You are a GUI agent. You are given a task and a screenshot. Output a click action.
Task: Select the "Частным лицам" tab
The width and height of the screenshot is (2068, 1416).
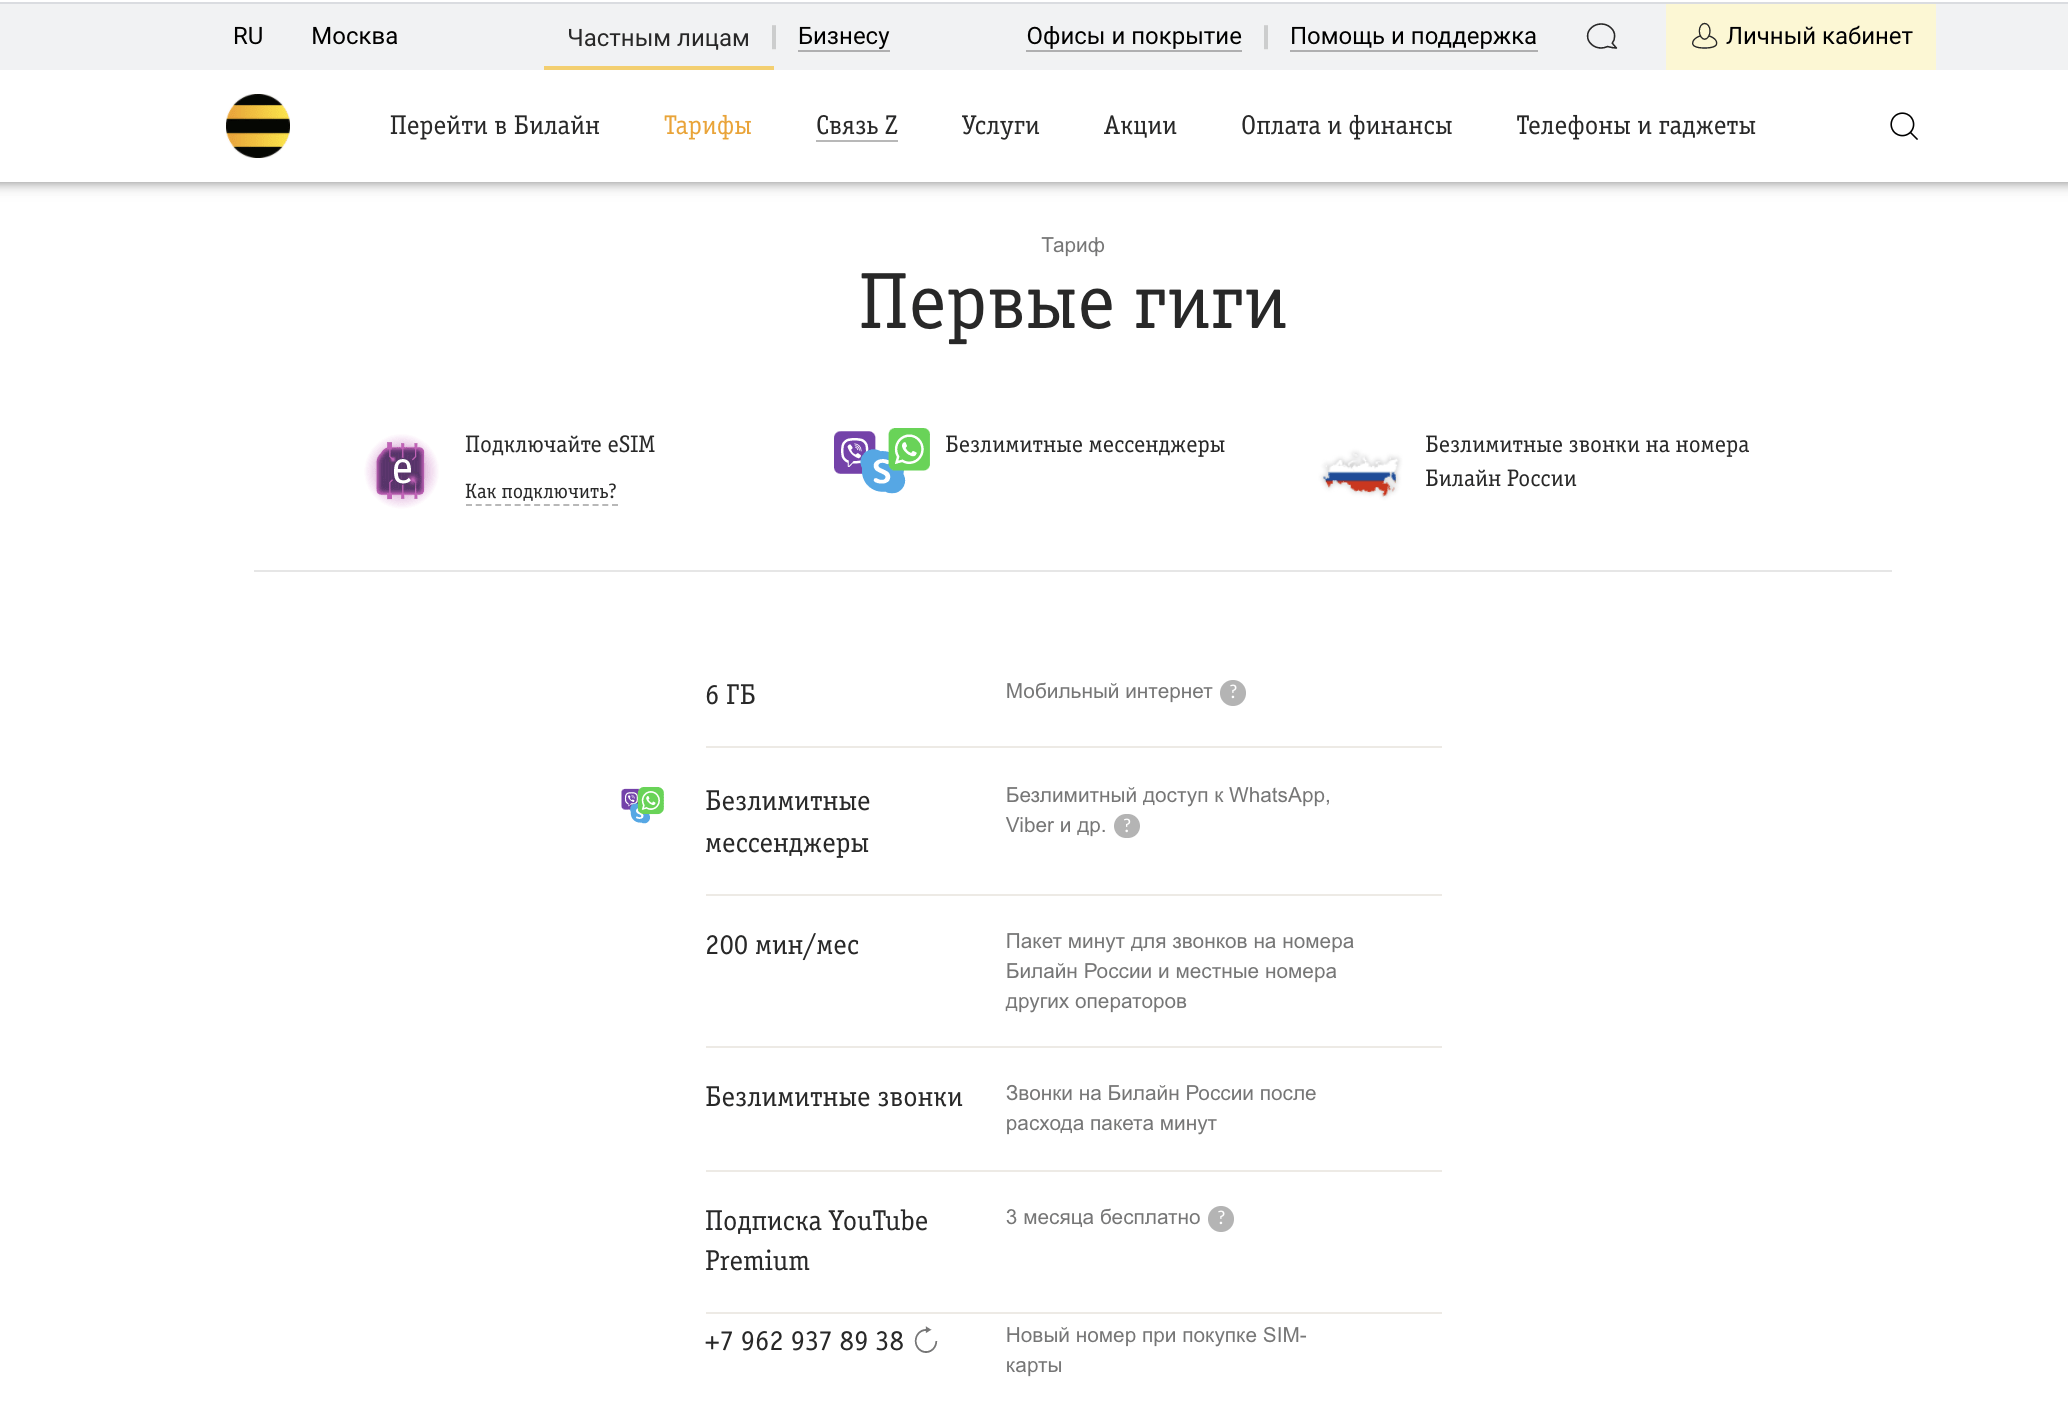658,36
